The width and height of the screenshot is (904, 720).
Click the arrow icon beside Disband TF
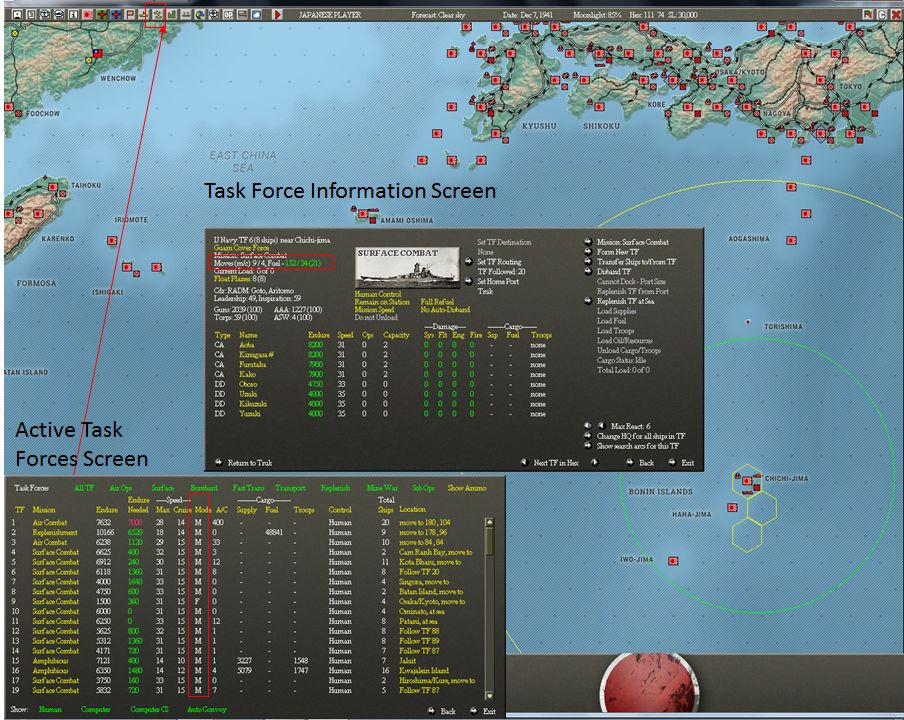(x=588, y=271)
